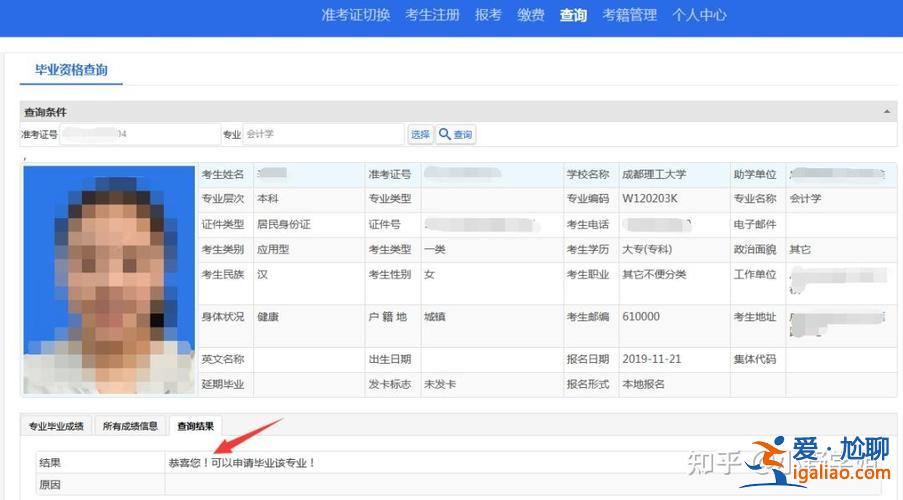Collapse the 查询条件 panel arrow
The height and width of the screenshot is (500, 903).
tap(887, 112)
